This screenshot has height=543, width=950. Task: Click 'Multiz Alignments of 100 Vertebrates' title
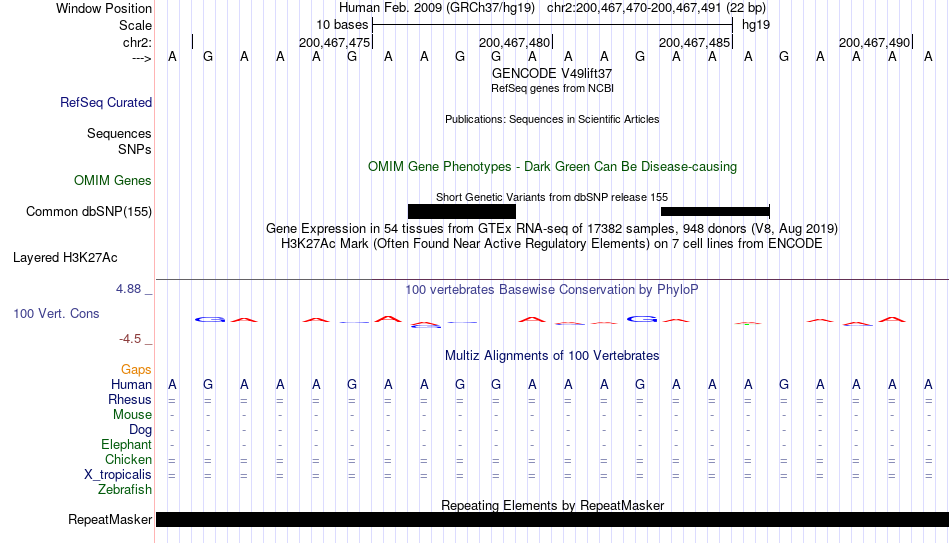552,356
